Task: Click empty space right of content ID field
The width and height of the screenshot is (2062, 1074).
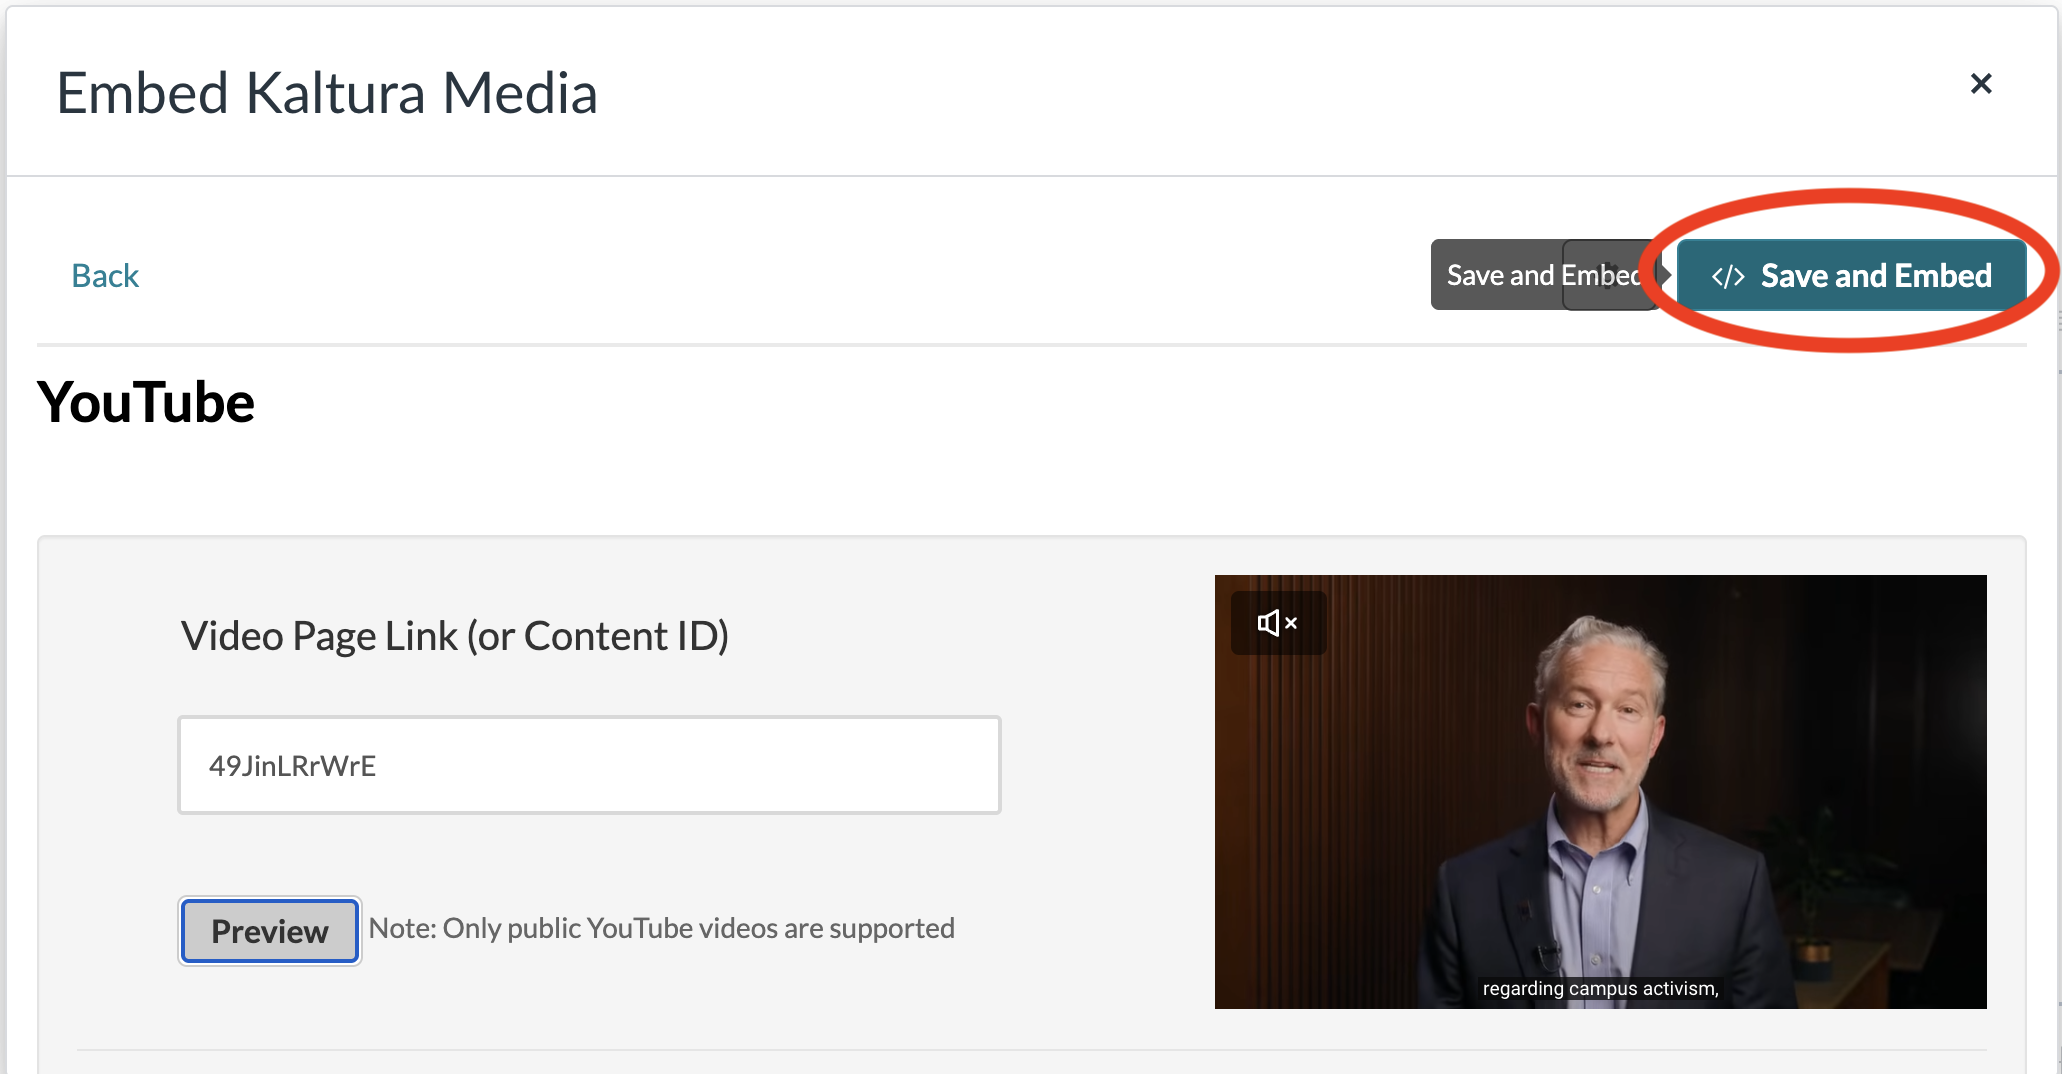Action: point(1100,765)
